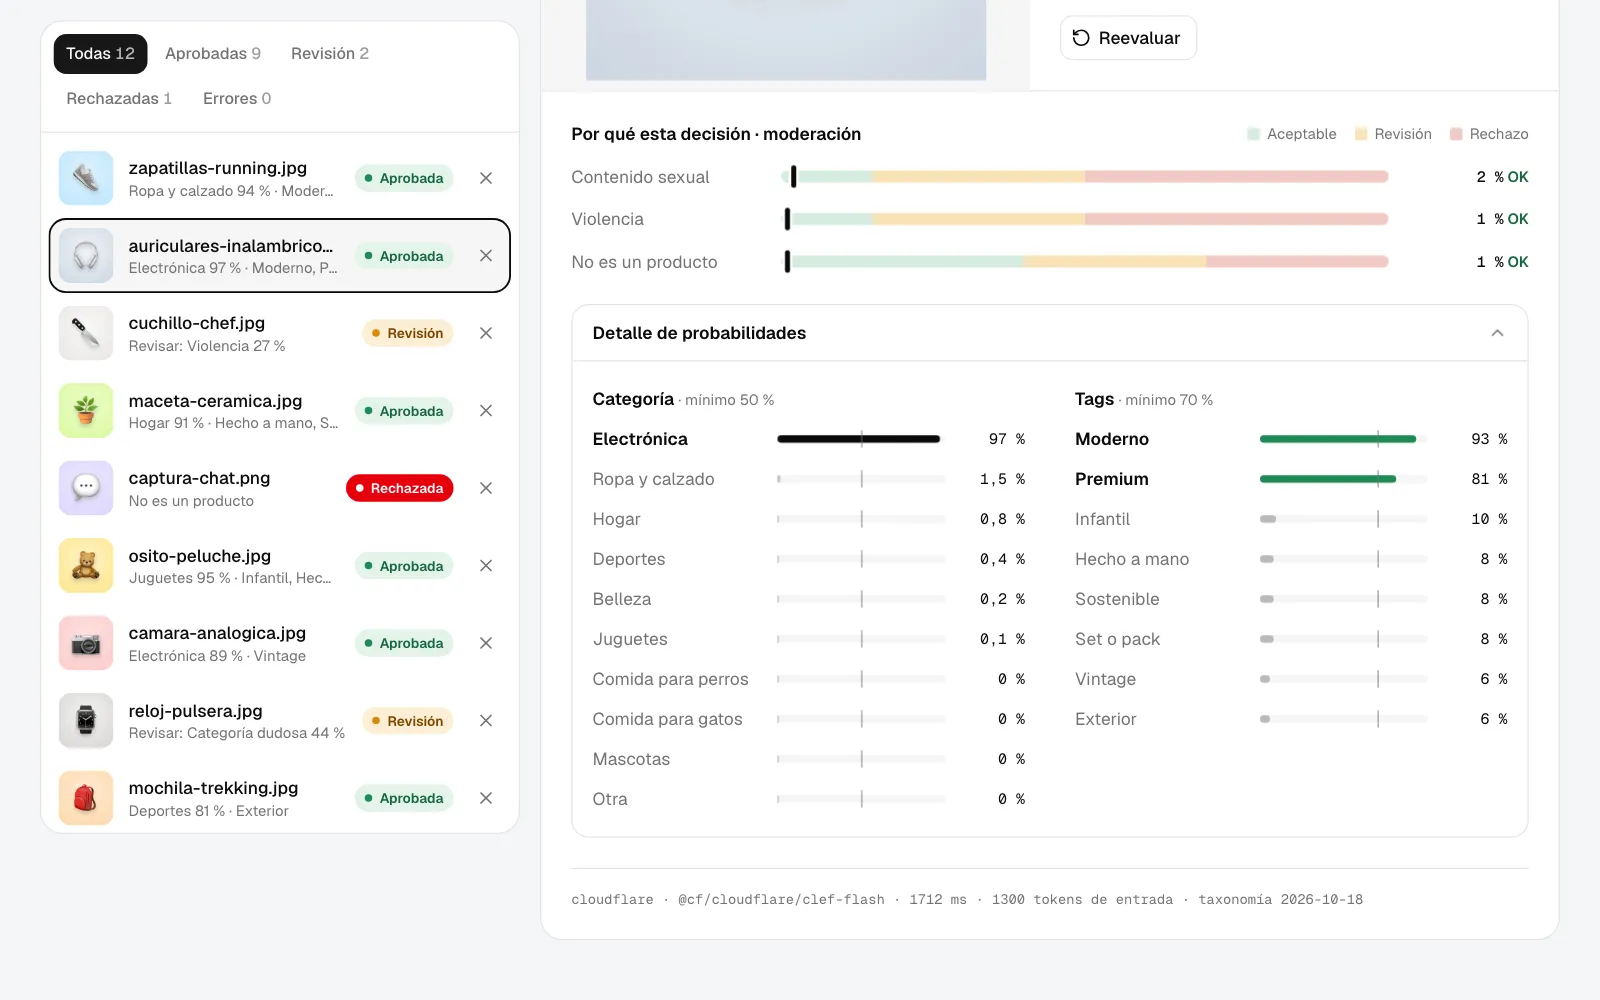Open the backpack thumbnail of mochila-trekking.jpg
1600x1000 pixels.
(x=86, y=798)
